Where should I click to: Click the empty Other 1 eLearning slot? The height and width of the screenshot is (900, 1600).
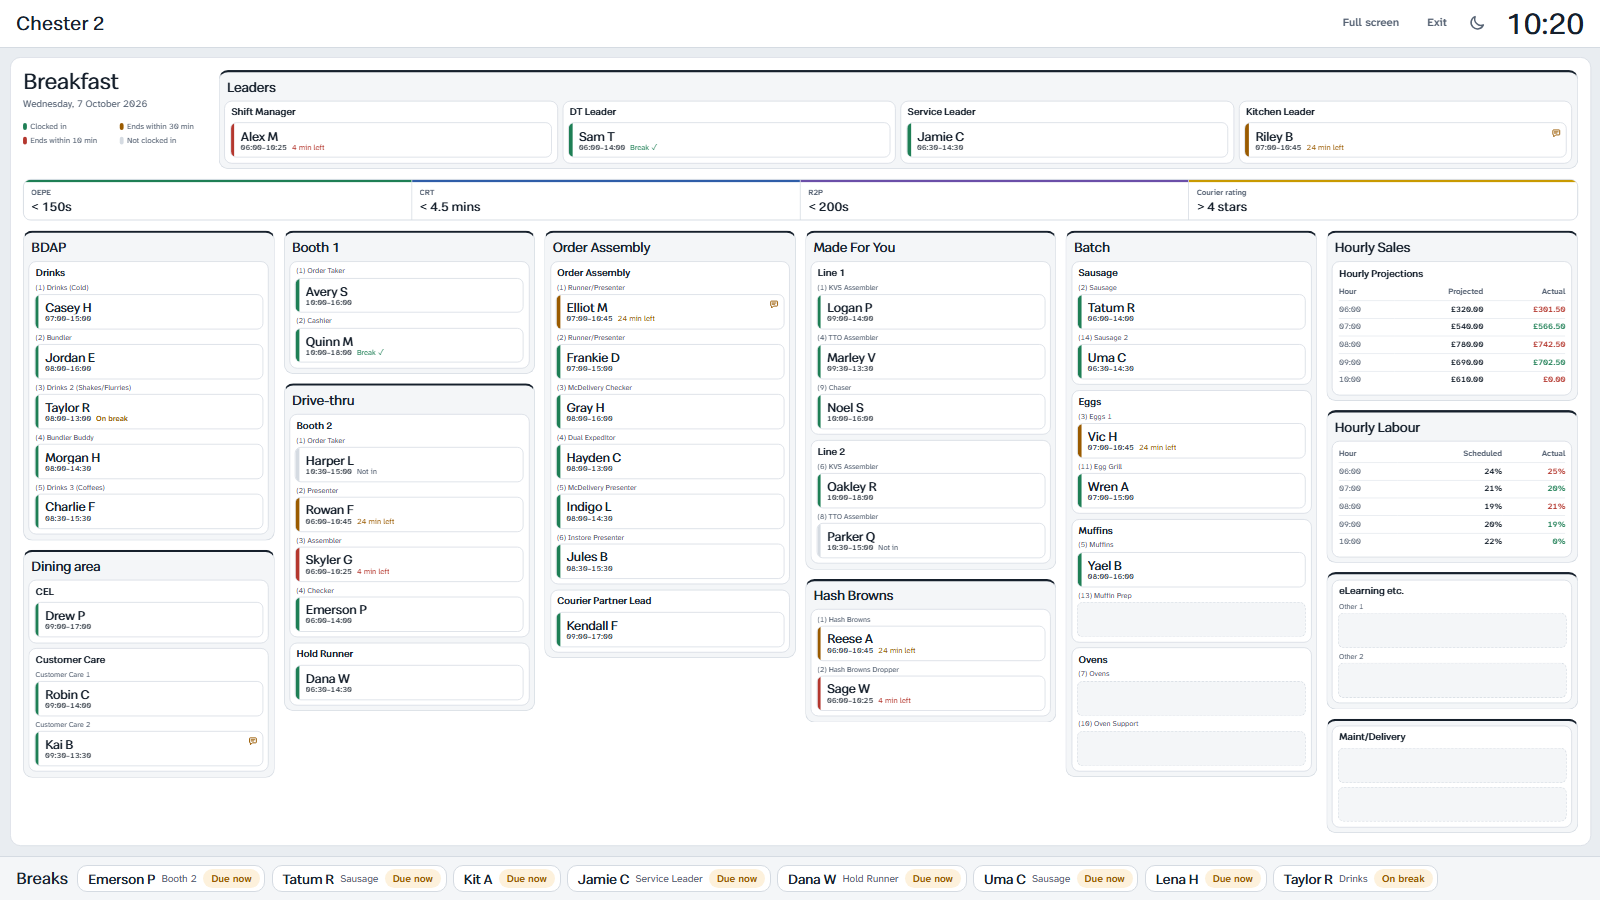1452,630
